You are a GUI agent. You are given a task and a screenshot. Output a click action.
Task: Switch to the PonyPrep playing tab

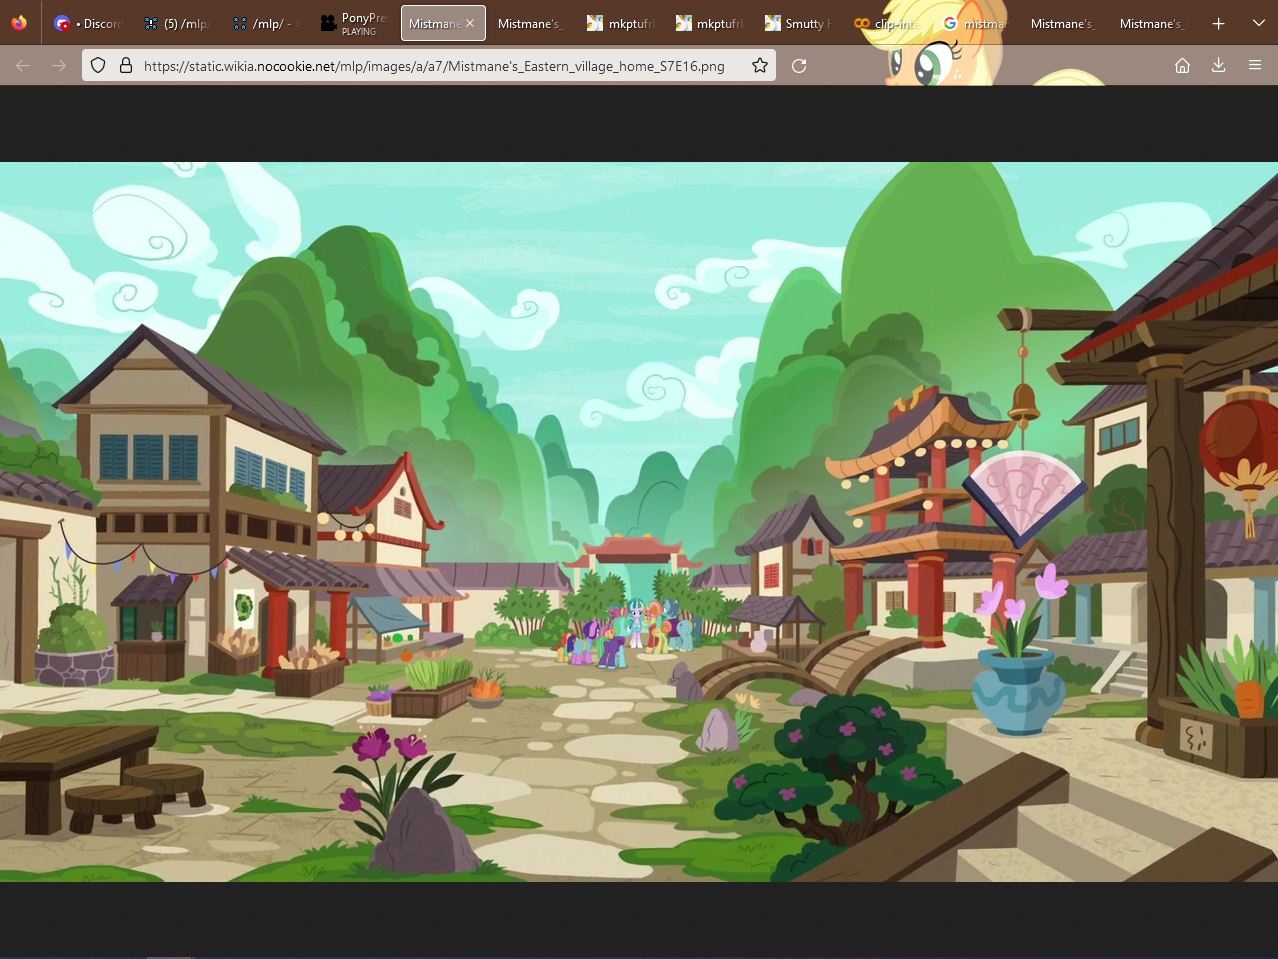[x=354, y=23]
